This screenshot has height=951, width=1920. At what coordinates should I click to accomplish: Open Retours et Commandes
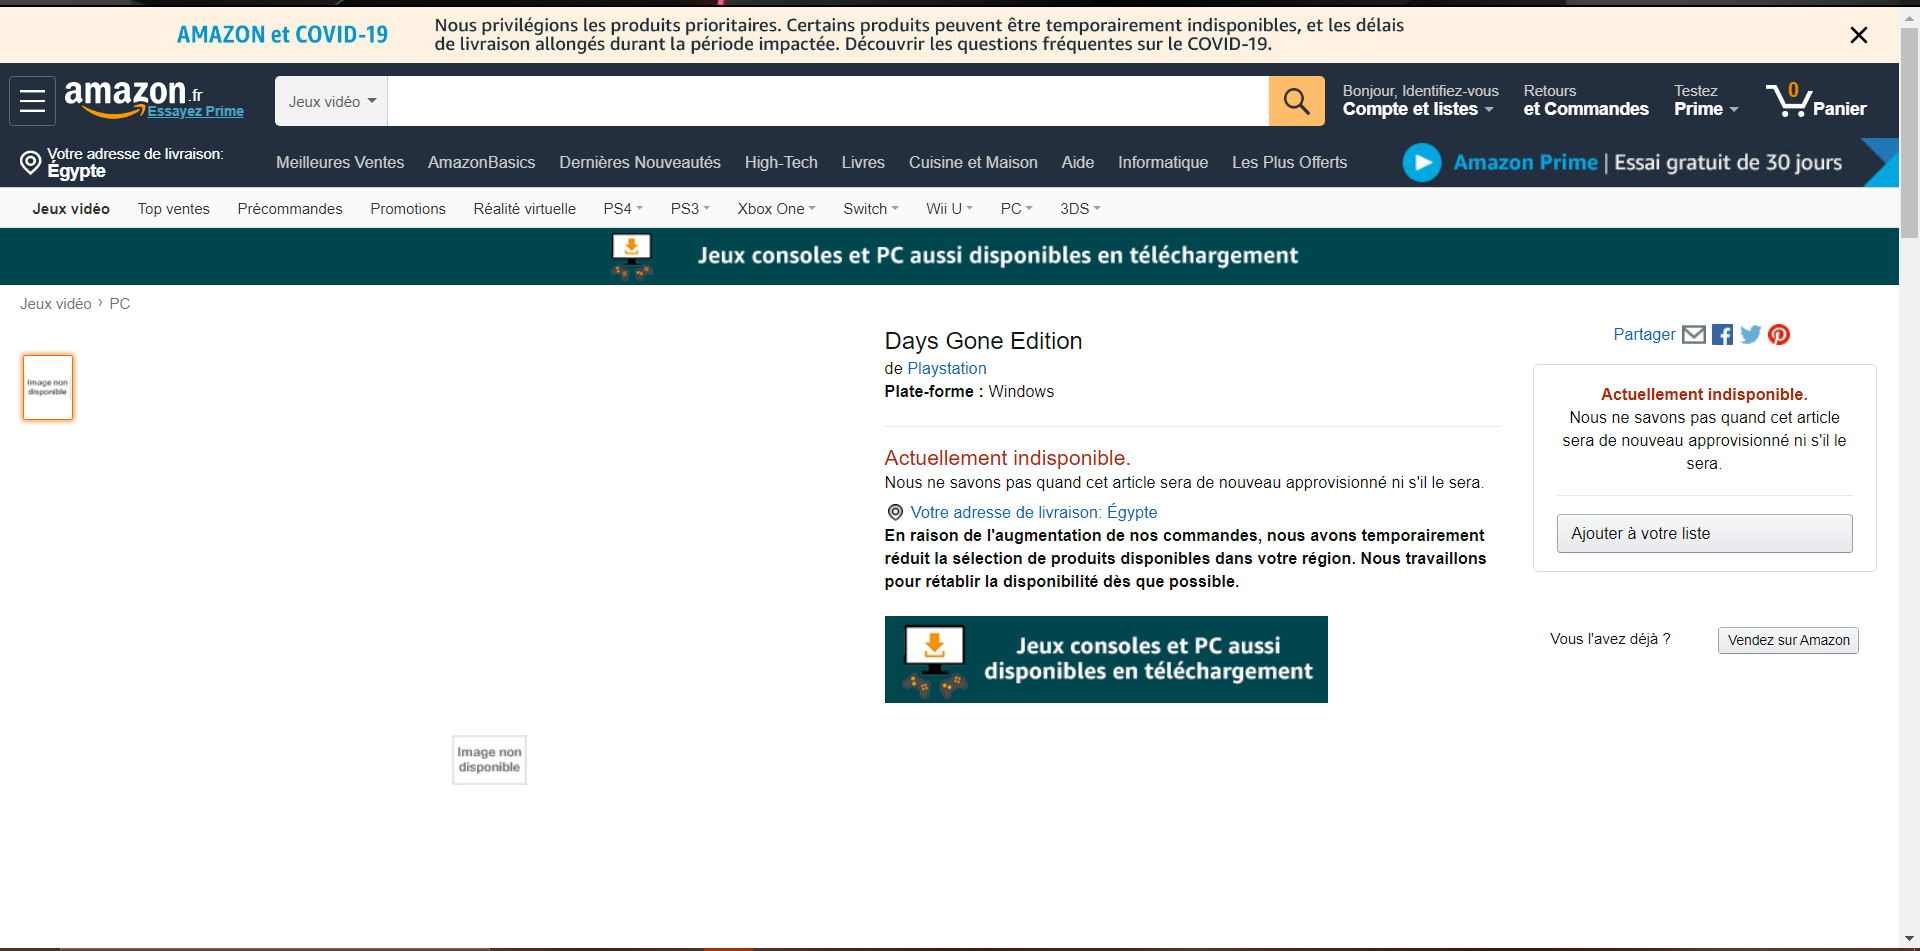(1586, 100)
